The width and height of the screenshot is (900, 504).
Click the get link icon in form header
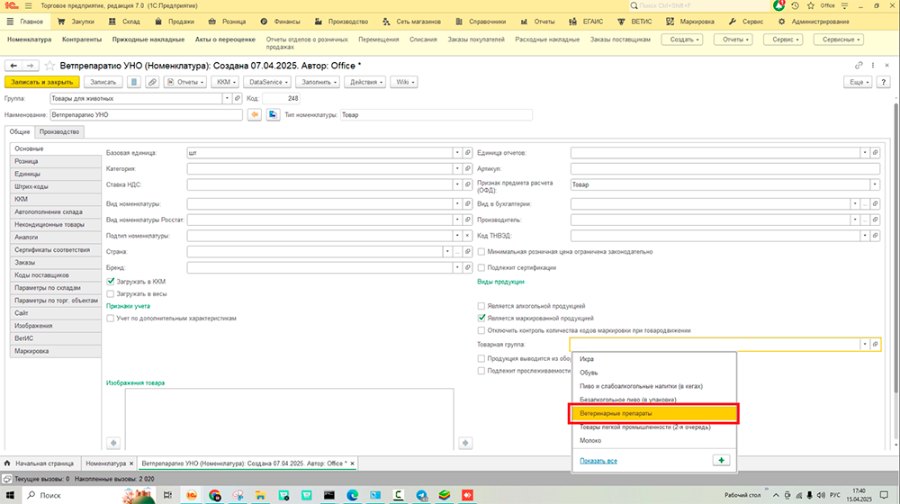[x=859, y=65]
